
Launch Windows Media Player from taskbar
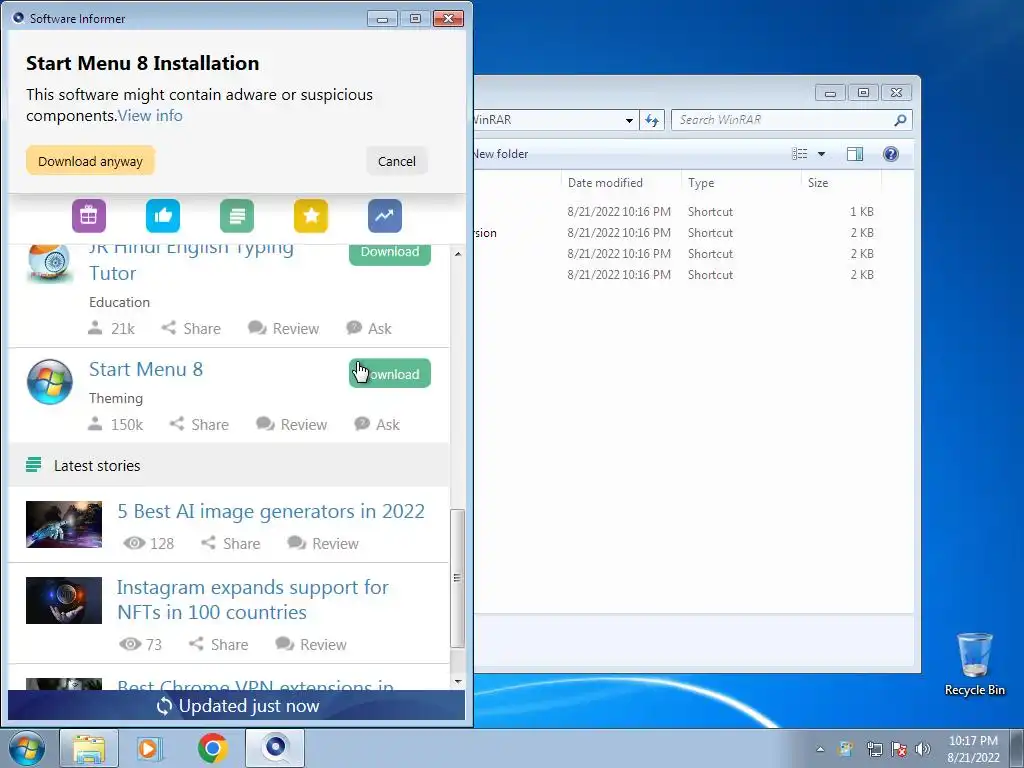[x=150, y=748]
